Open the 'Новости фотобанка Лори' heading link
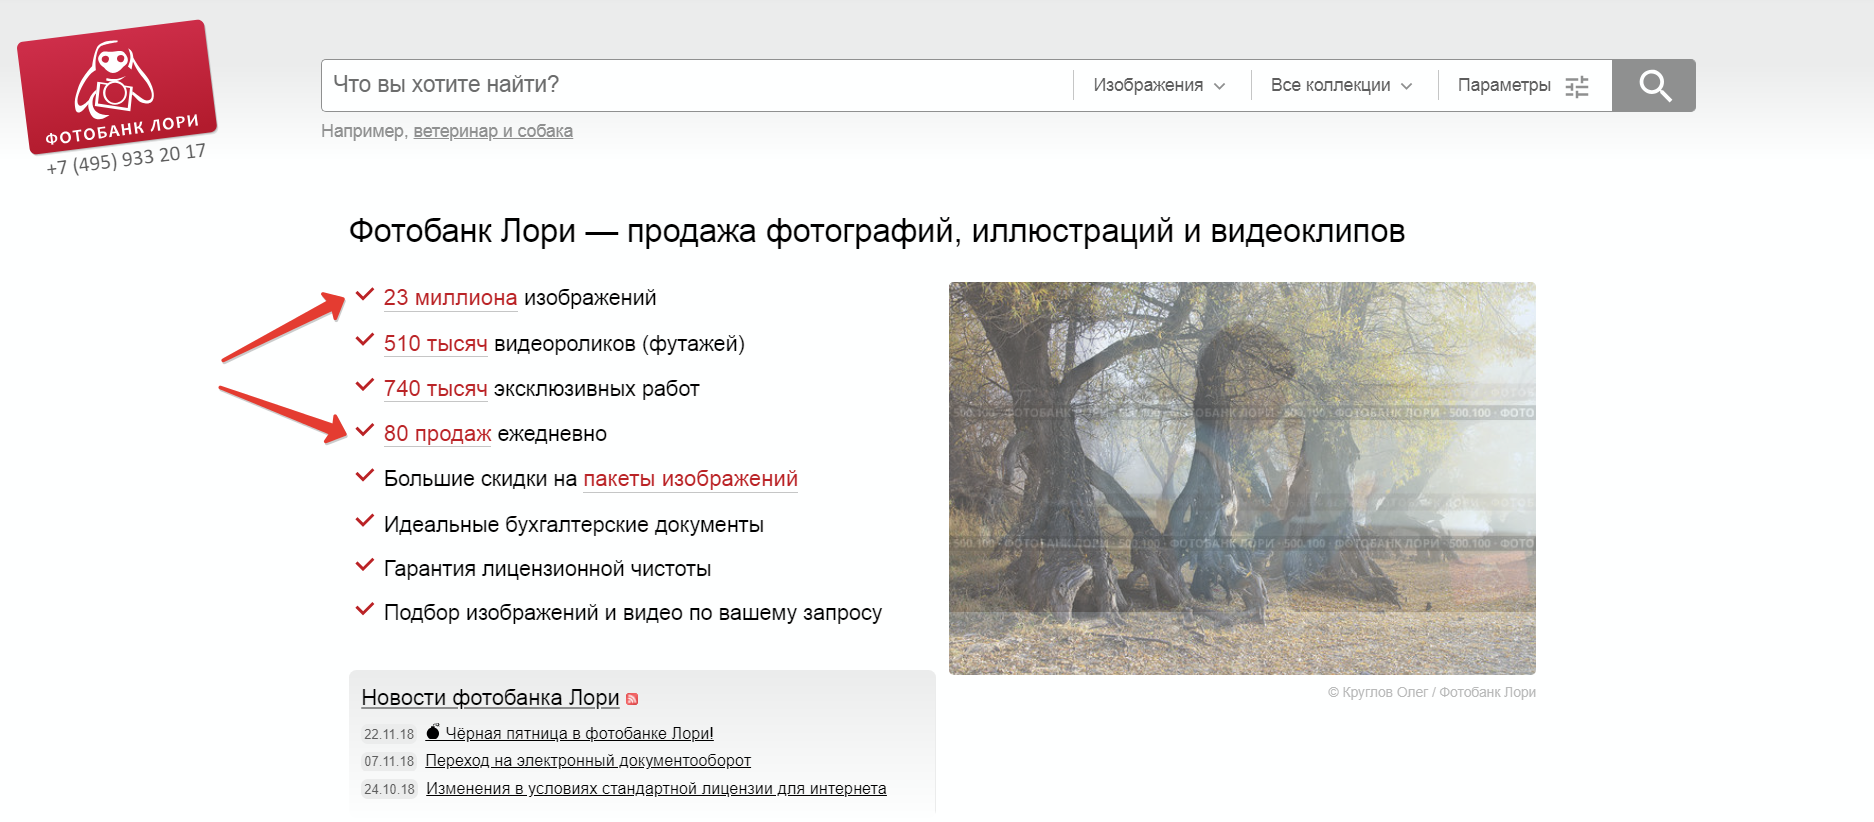The image size is (1874, 822). pos(490,698)
